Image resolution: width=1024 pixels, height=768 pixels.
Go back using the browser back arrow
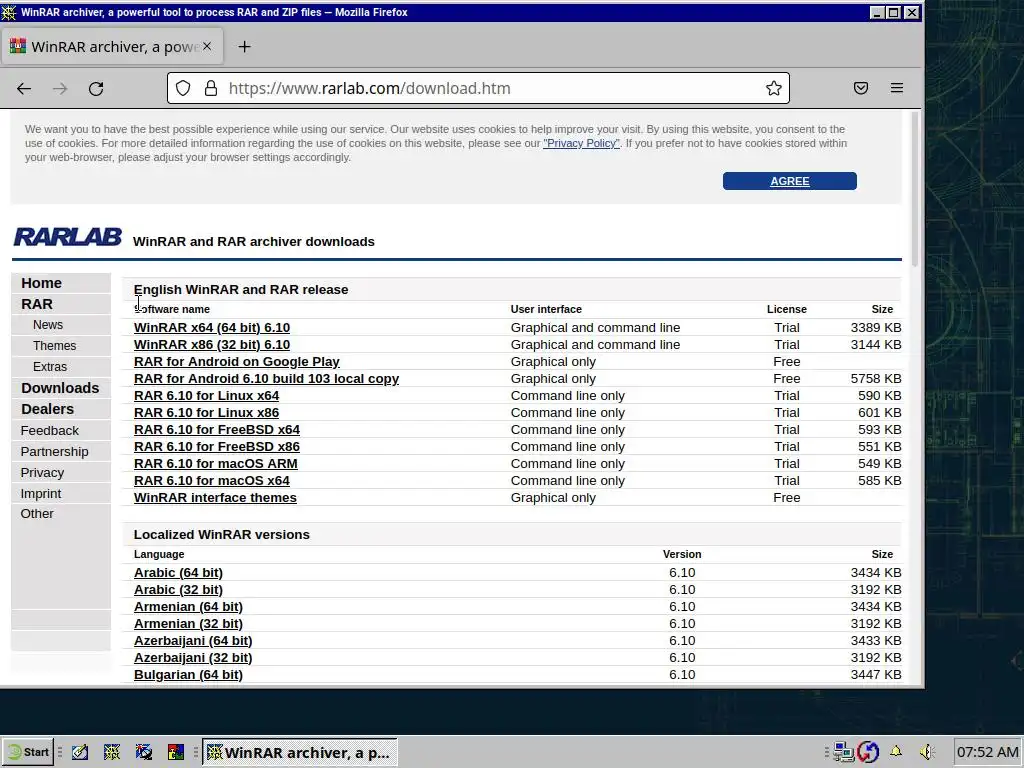pyautogui.click(x=24, y=89)
